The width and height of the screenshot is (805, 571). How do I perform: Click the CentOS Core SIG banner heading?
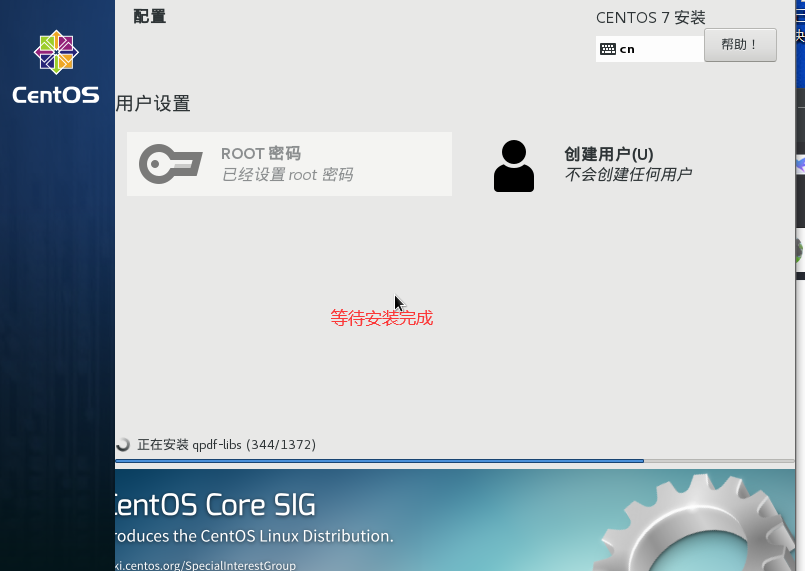[x=216, y=505]
